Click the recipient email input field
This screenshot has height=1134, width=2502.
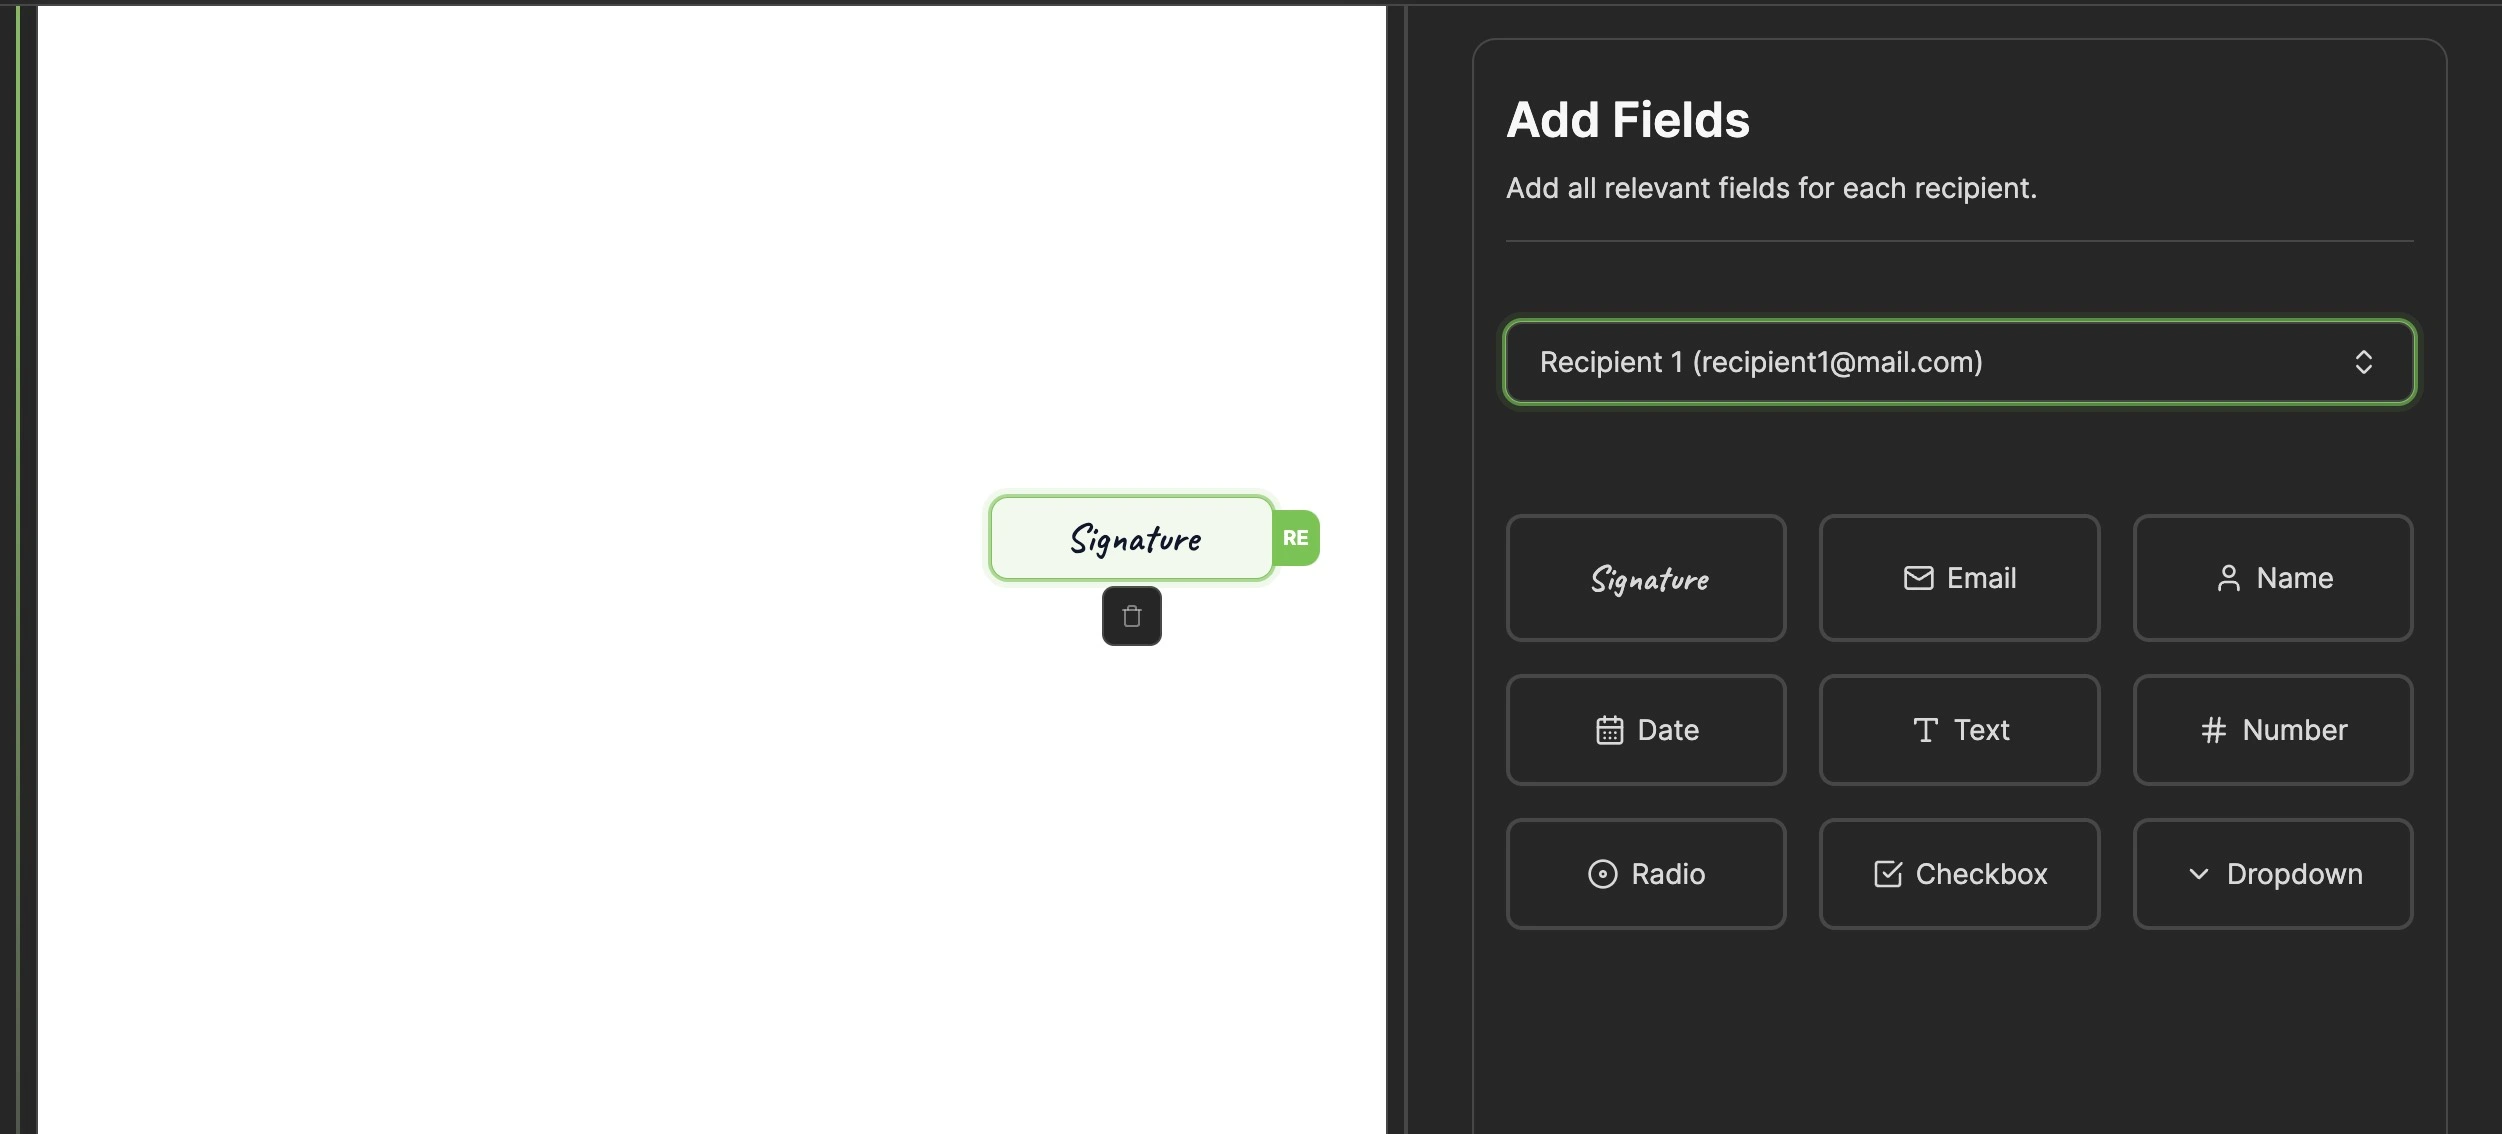click(x=1958, y=360)
